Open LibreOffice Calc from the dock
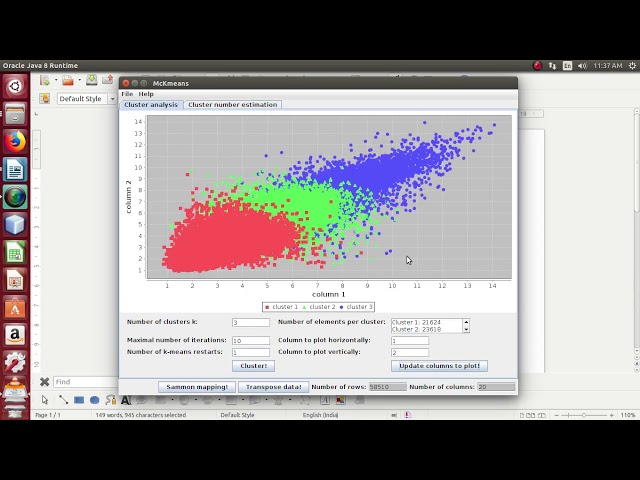 (x=15, y=253)
